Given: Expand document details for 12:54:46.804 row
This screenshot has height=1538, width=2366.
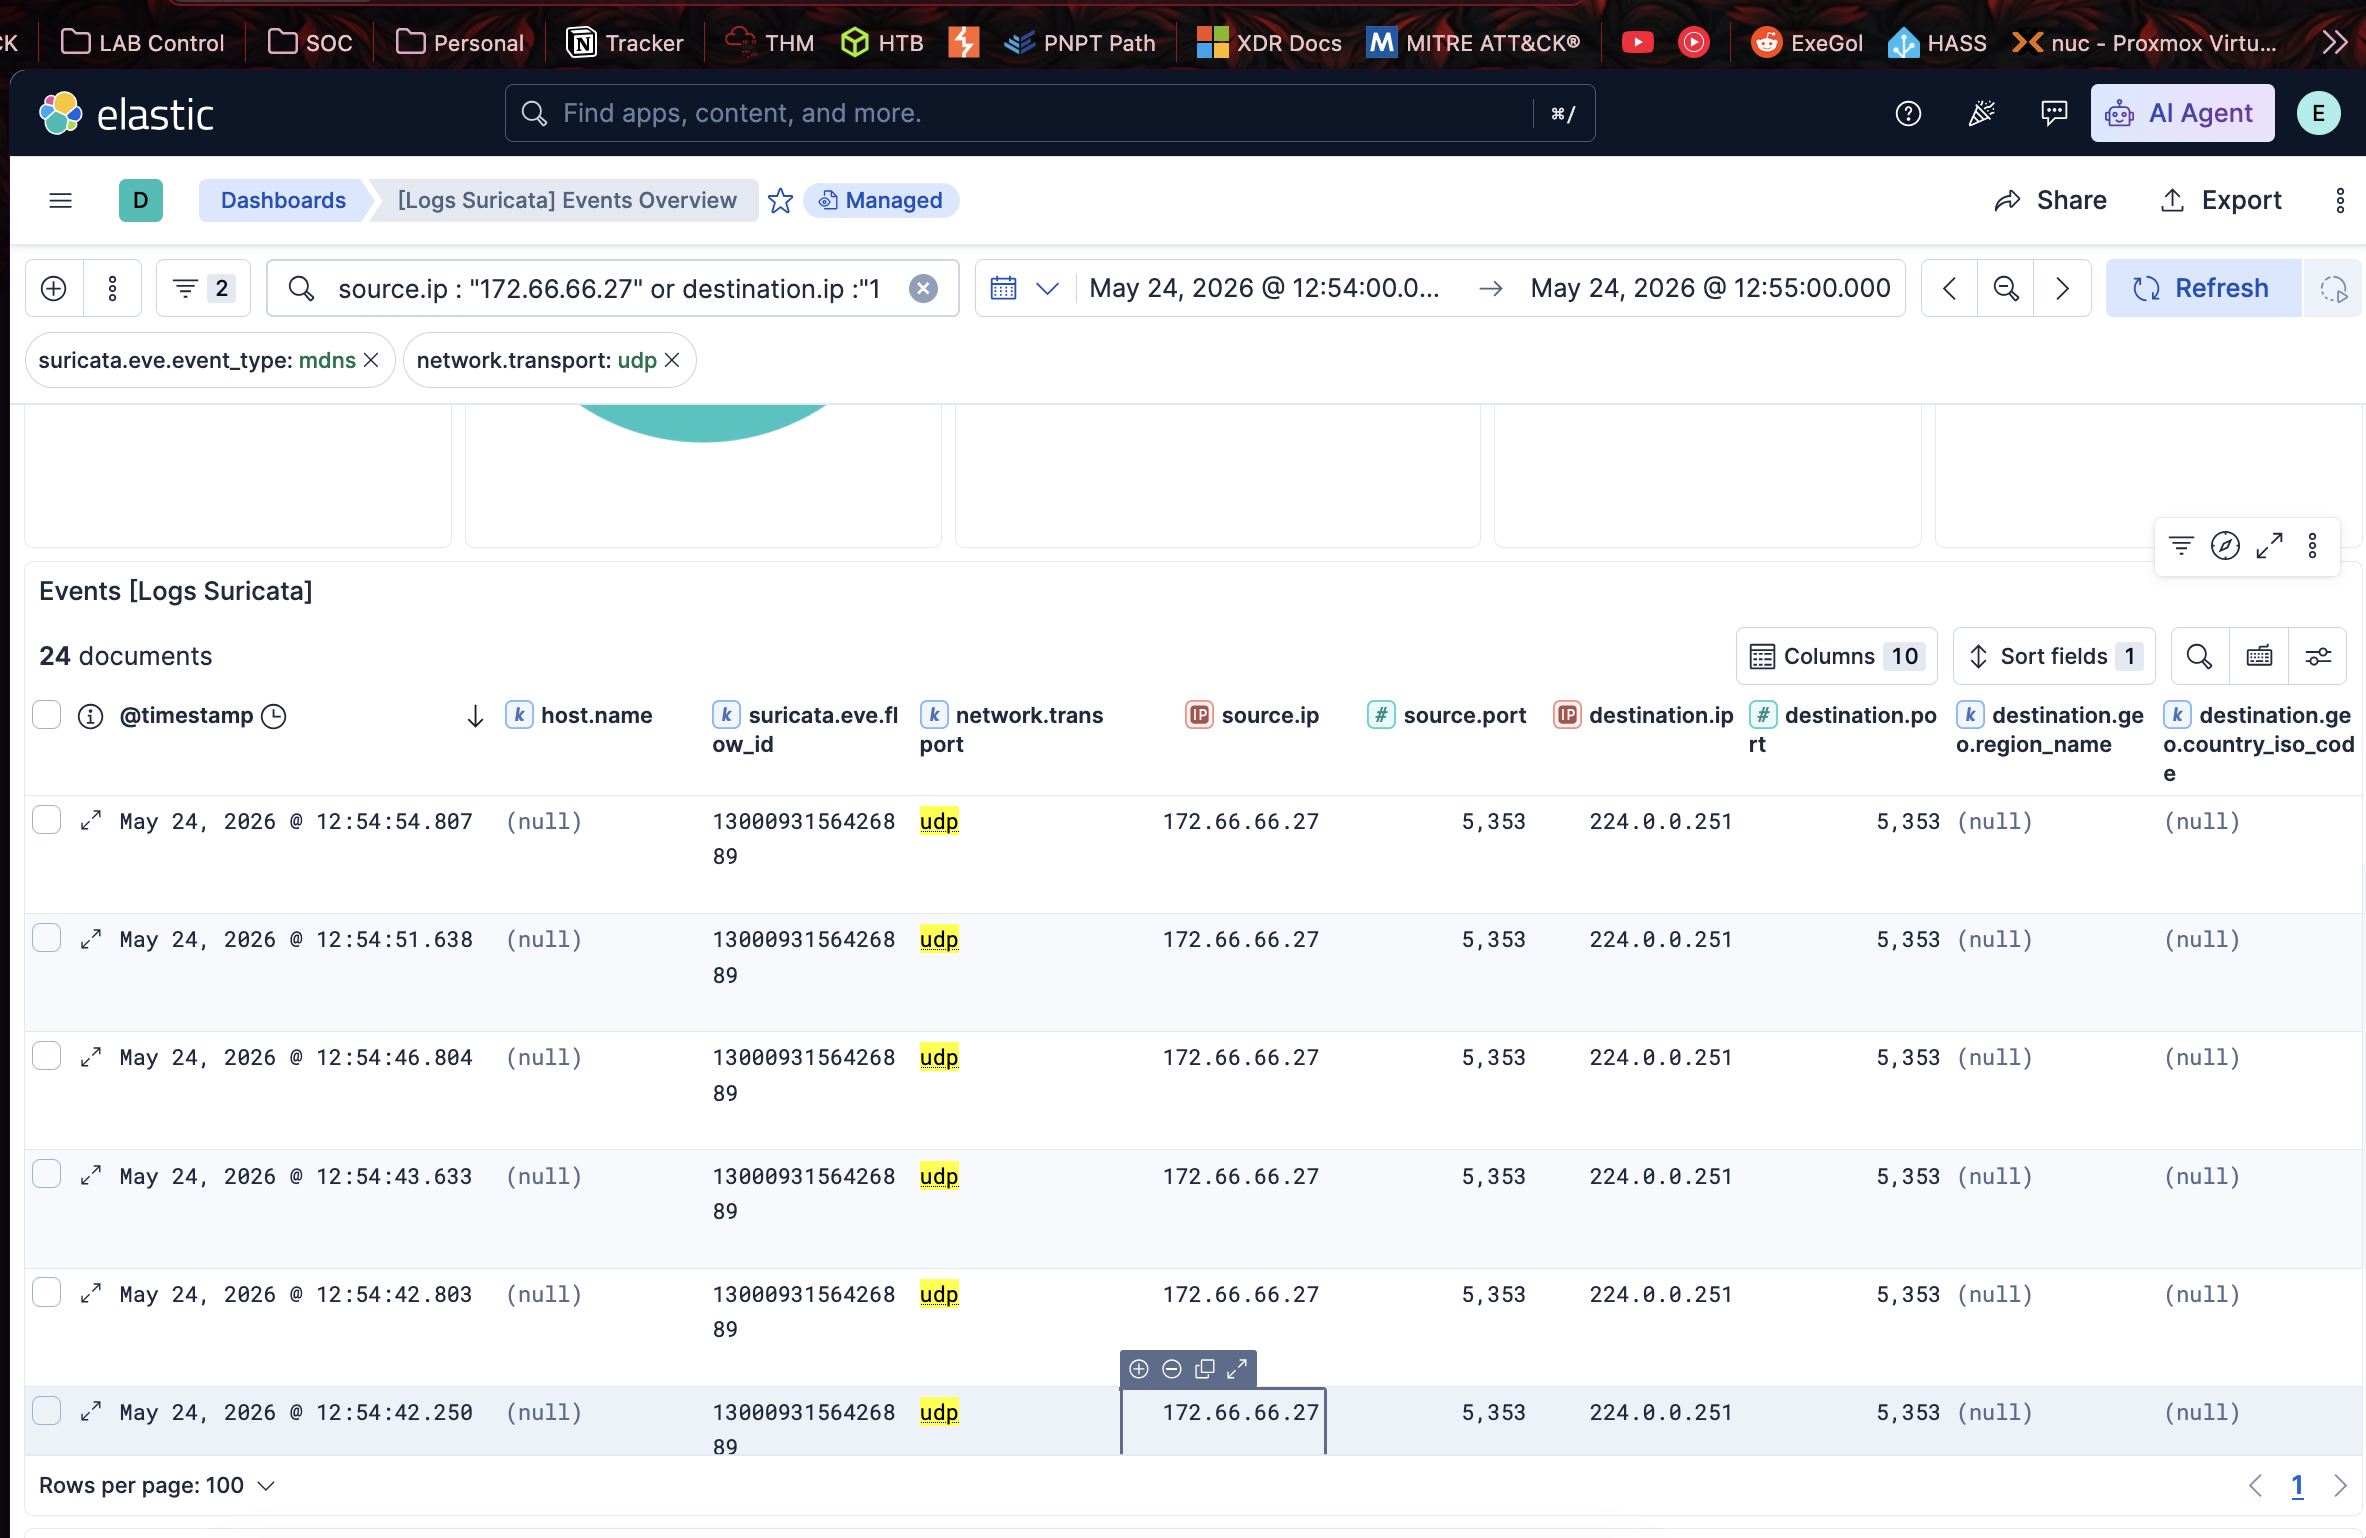Looking at the screenshot, I should 91,1057.
